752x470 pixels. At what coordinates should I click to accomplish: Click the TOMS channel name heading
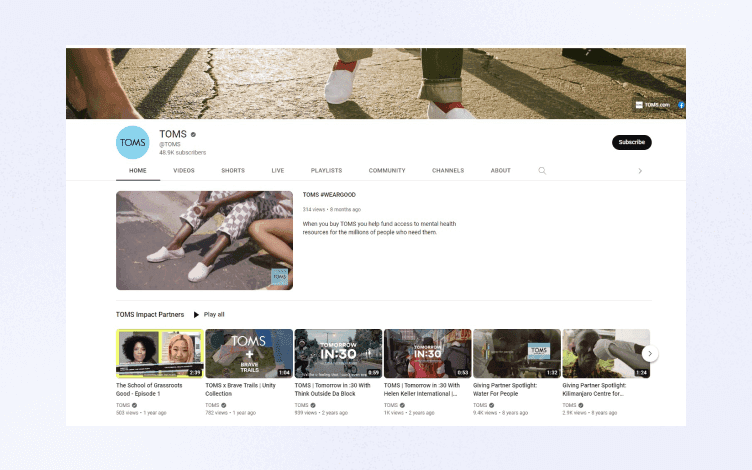coord(173,134)
